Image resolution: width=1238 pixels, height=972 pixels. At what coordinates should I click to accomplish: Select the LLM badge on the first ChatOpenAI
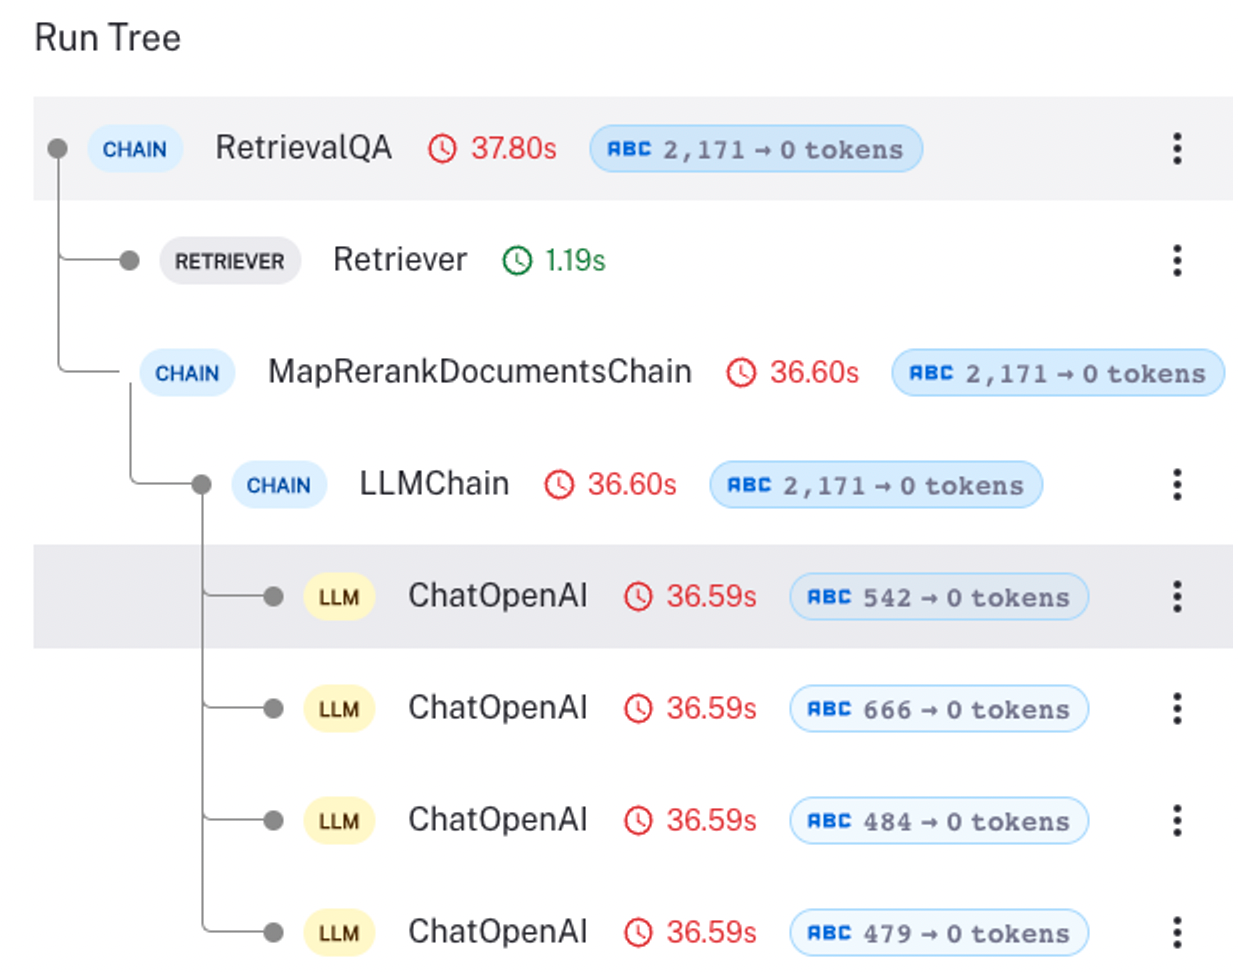tap(339, 596)
